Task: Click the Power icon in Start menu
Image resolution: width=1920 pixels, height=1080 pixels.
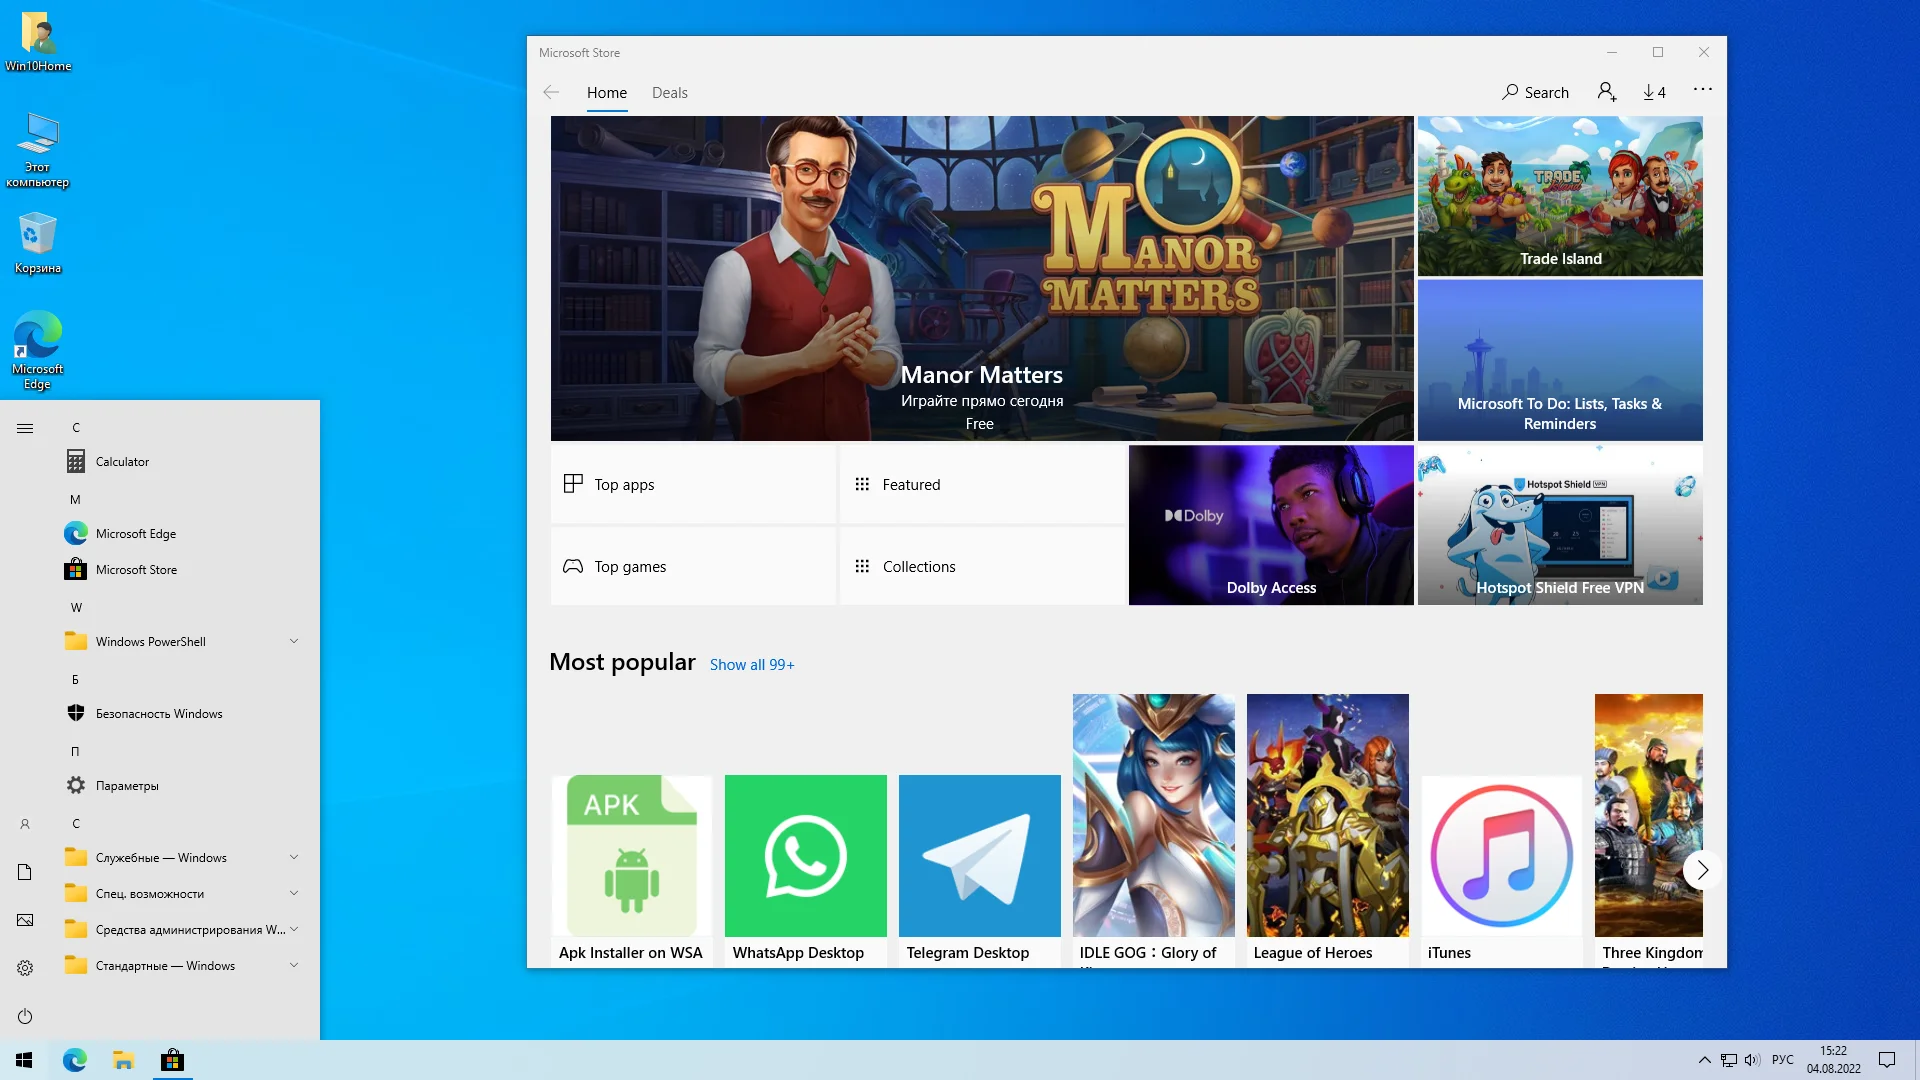Action: [x=25, y=1016]
